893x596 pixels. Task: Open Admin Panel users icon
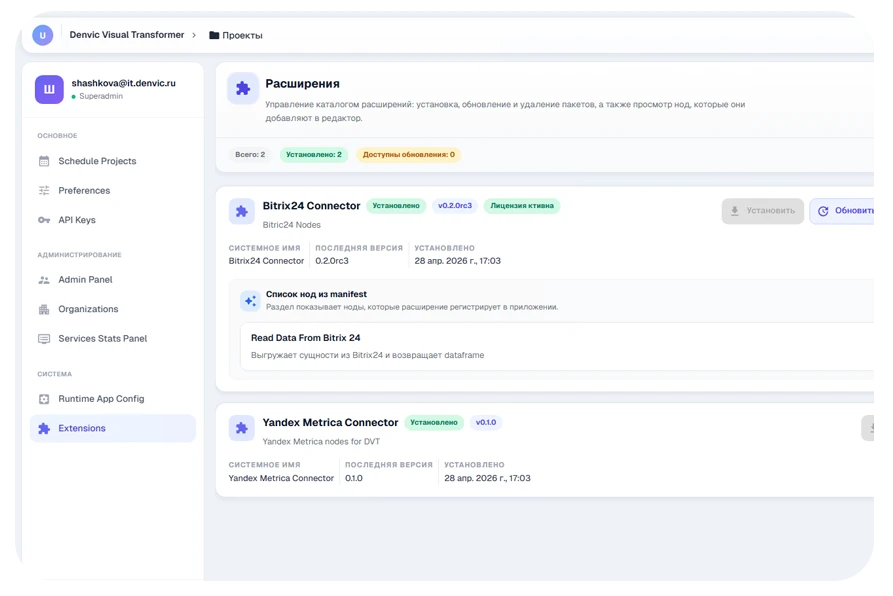click(44, 280)
